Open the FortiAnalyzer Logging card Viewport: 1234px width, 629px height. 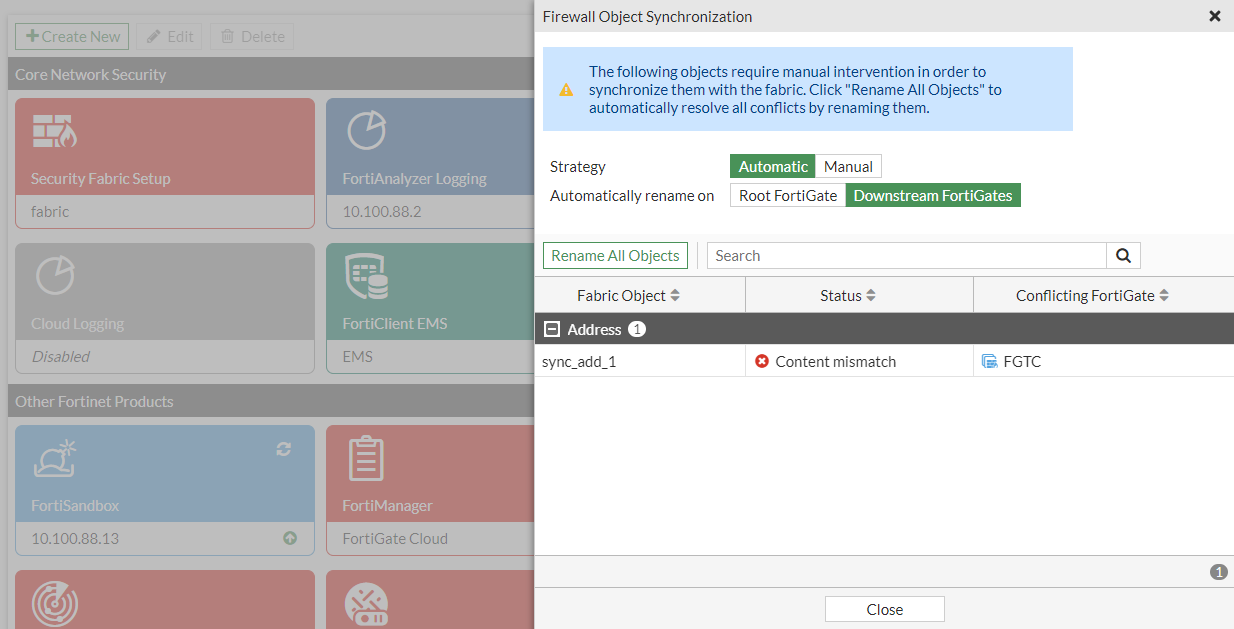click(431, 163)
